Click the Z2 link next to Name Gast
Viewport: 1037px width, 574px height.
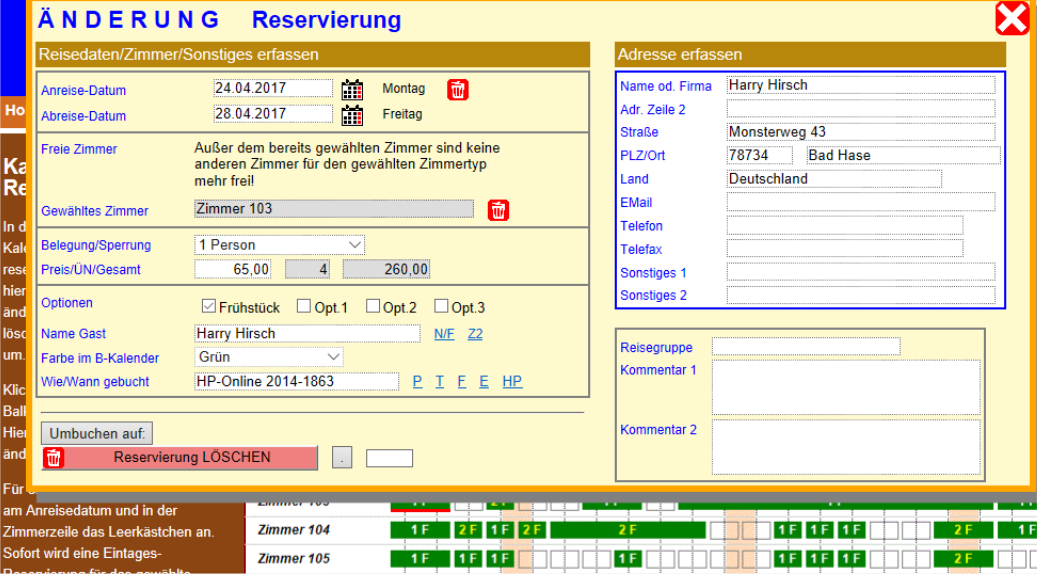pos(475,334)
